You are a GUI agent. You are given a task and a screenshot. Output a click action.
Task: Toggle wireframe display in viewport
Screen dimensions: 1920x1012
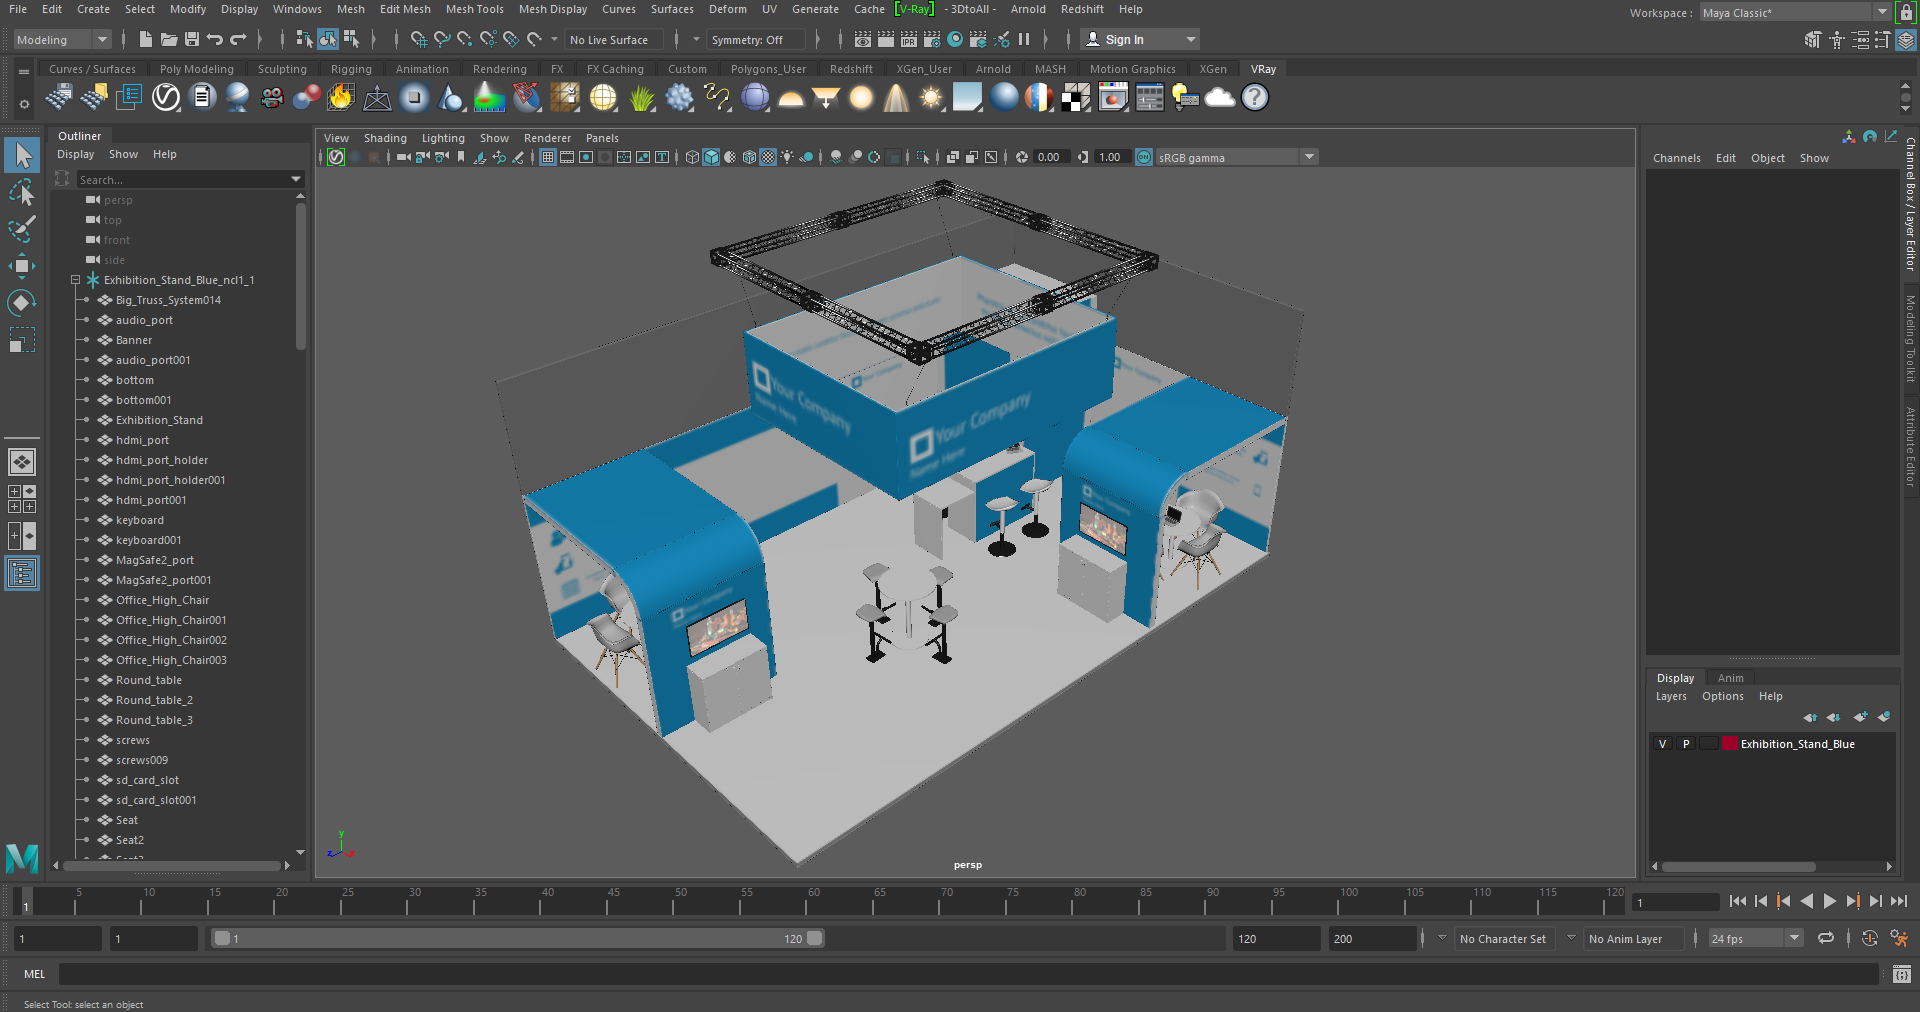coord(692,157)
